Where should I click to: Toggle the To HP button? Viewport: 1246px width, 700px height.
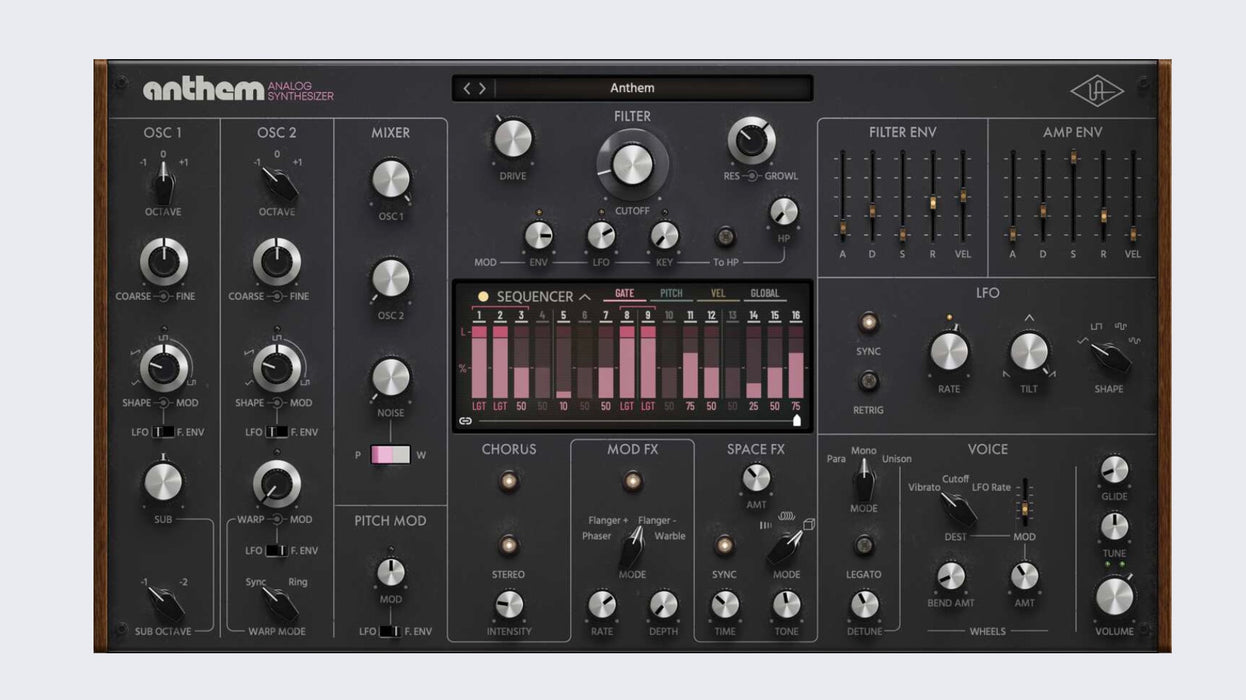click(x=726, y=236)
